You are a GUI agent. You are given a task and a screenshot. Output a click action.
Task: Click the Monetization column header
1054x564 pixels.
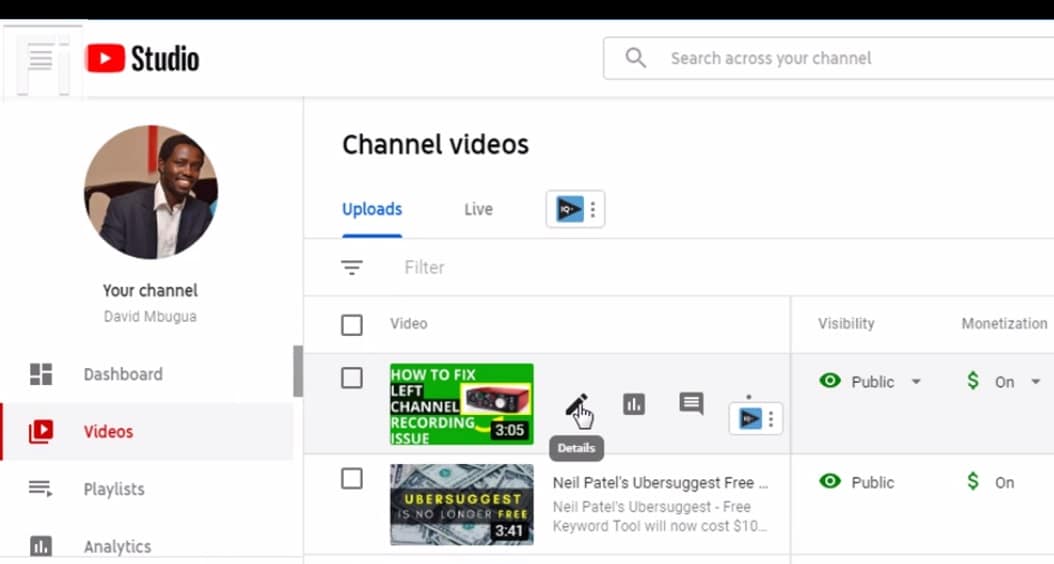pyautogui.click(x=1004, y=323)
